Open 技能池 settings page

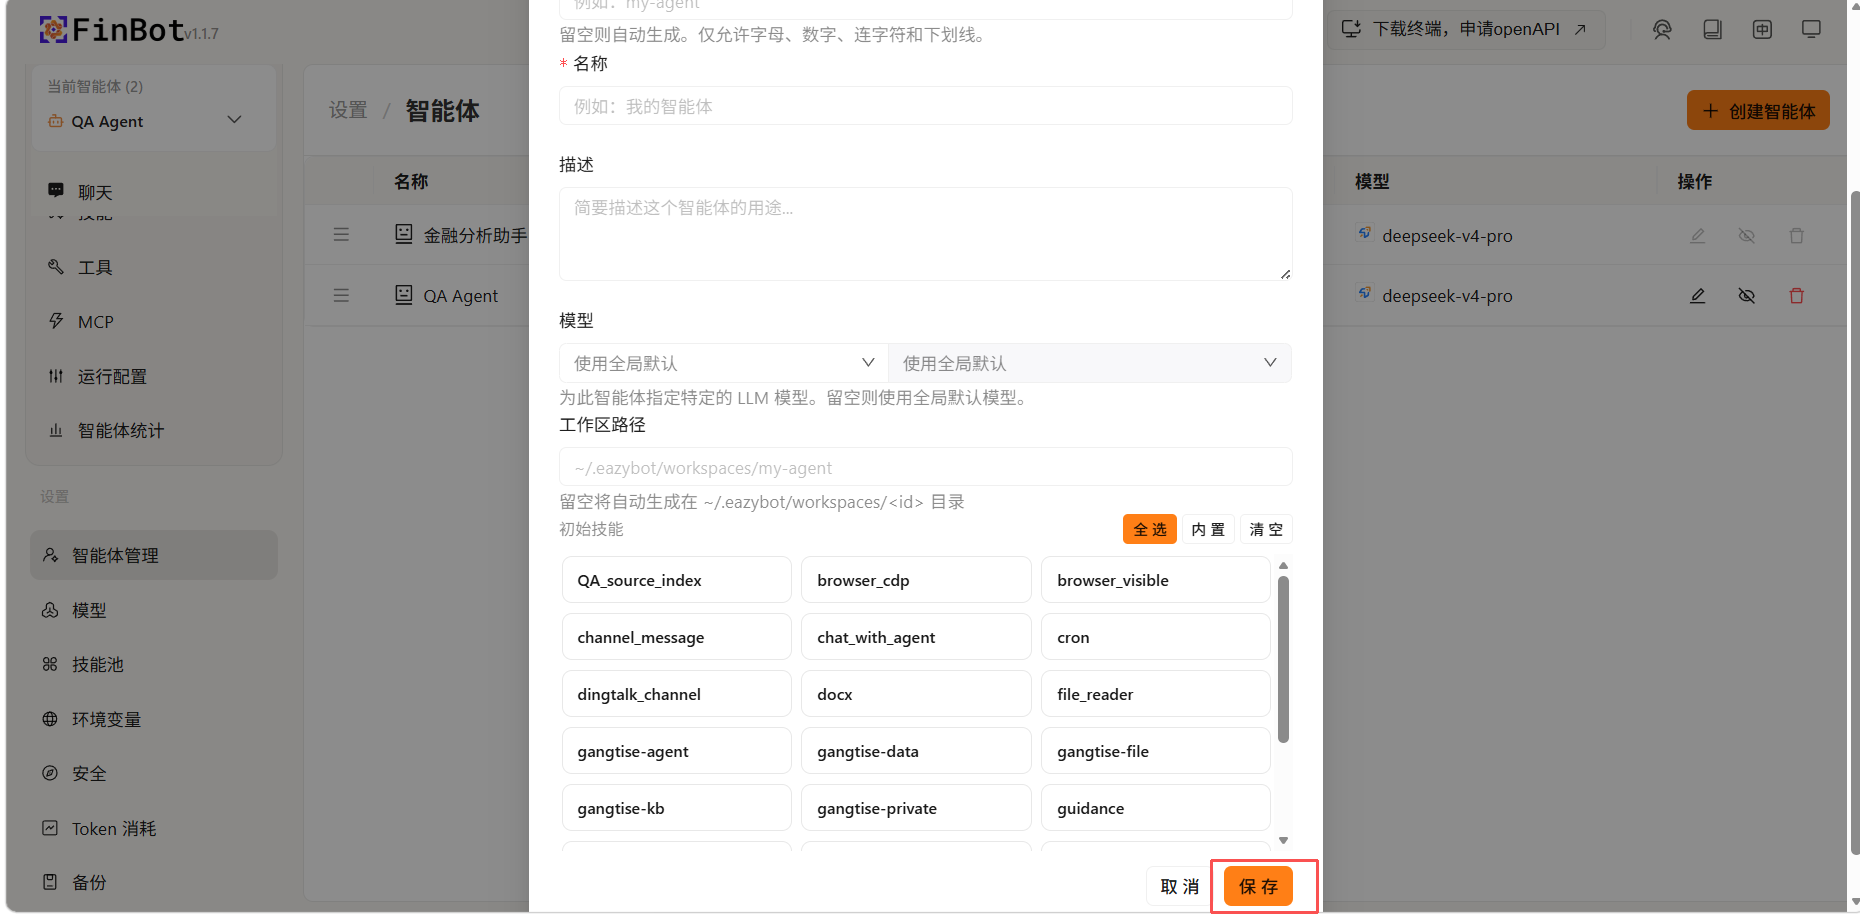(154, 665)
